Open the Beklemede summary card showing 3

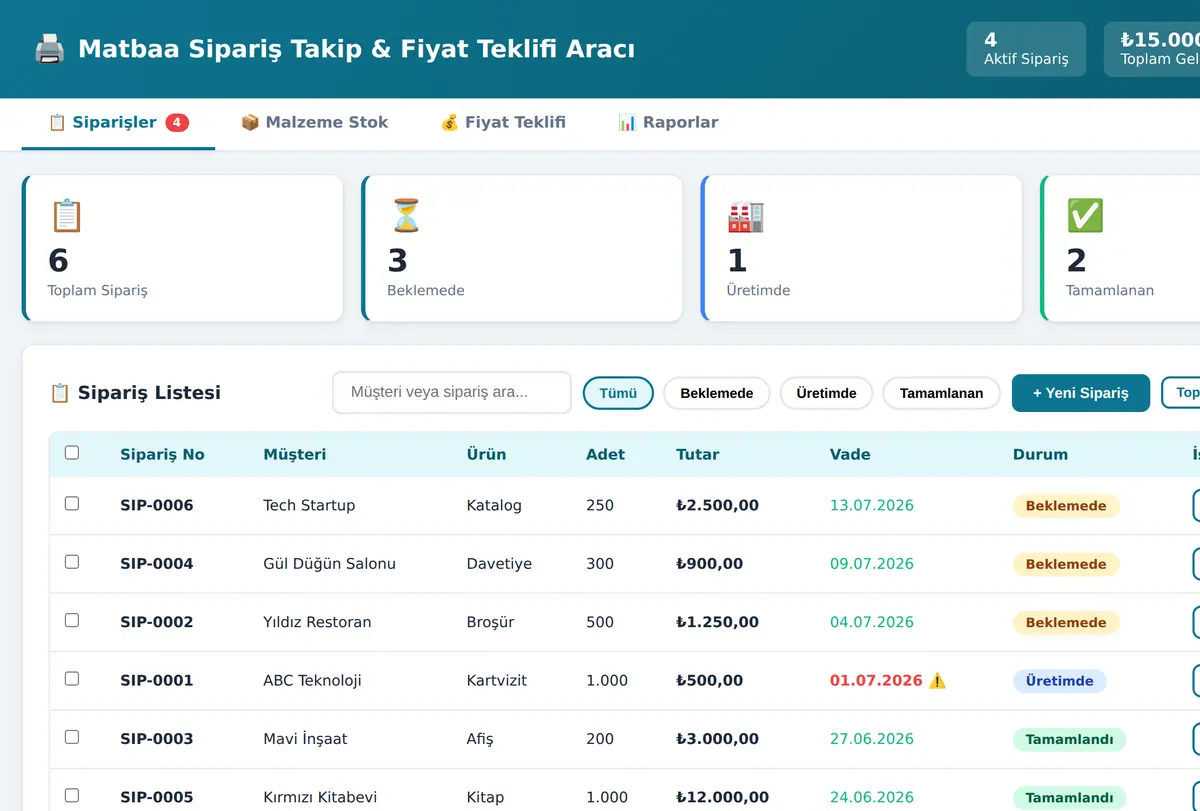(522, 249)
